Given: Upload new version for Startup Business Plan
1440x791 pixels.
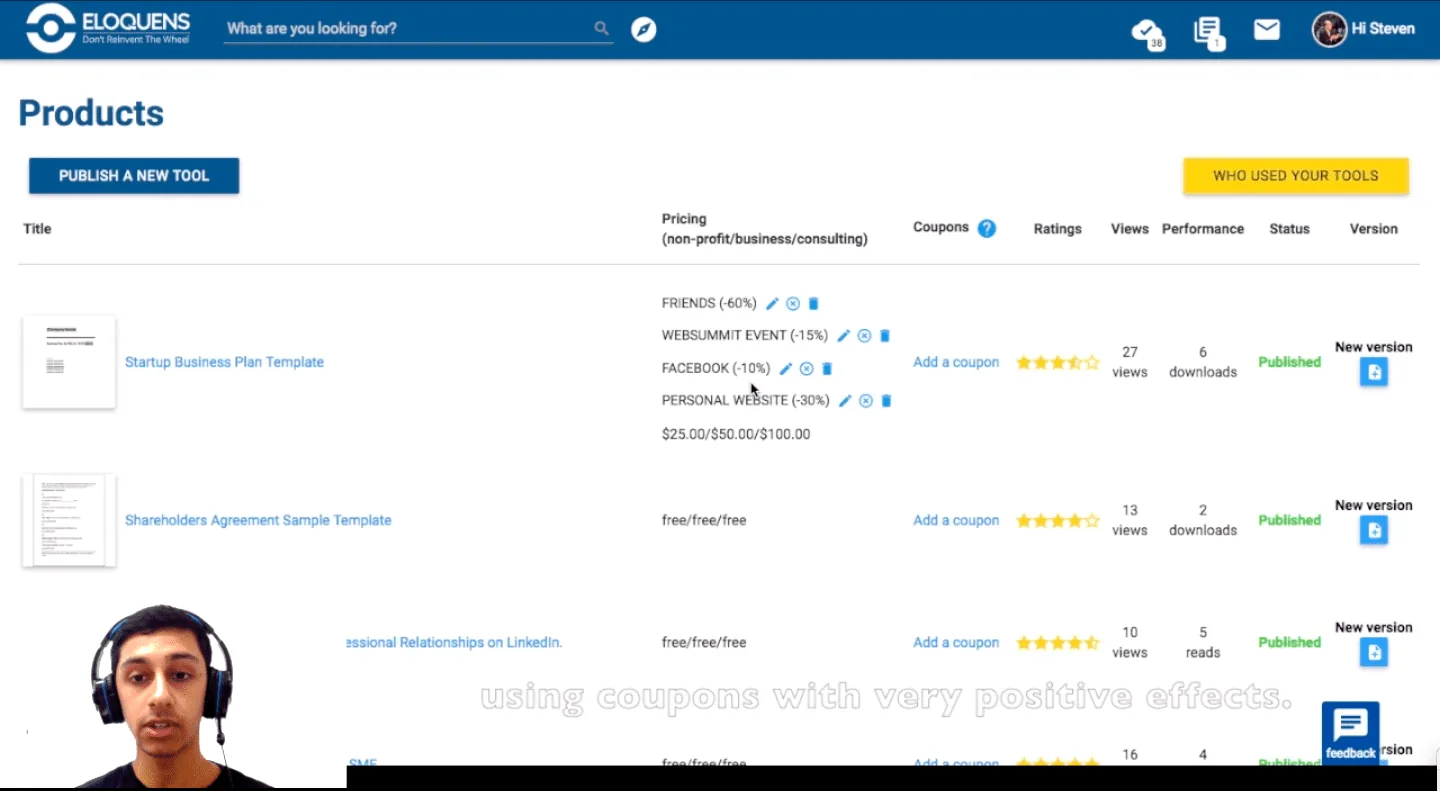Looking at the screenshot, I should pyautogui.click(x=1374, y=372).
